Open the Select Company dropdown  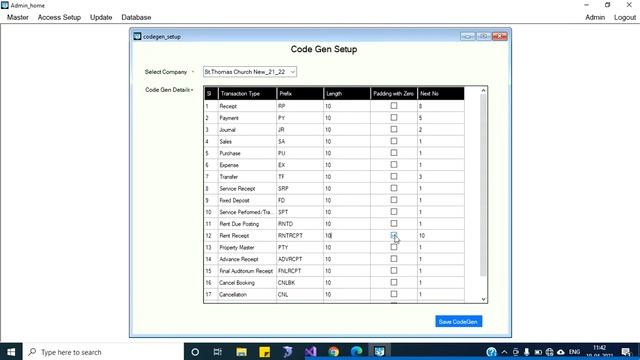(250, 72)
